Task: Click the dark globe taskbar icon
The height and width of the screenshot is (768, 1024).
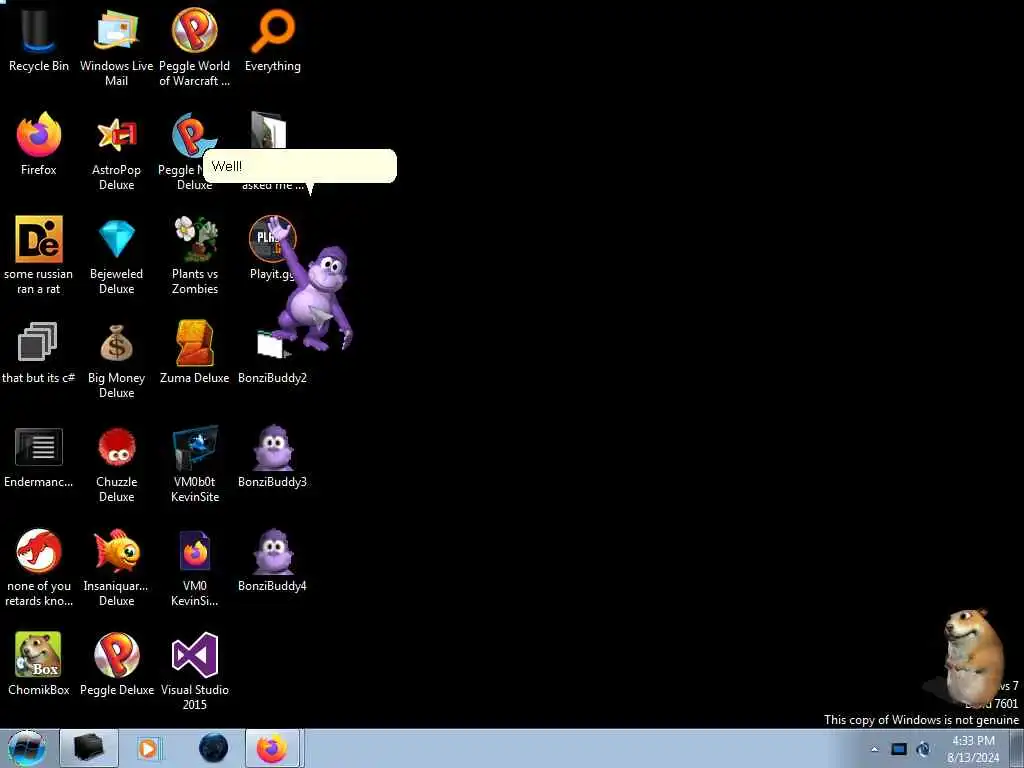Action: coord(214,748)
